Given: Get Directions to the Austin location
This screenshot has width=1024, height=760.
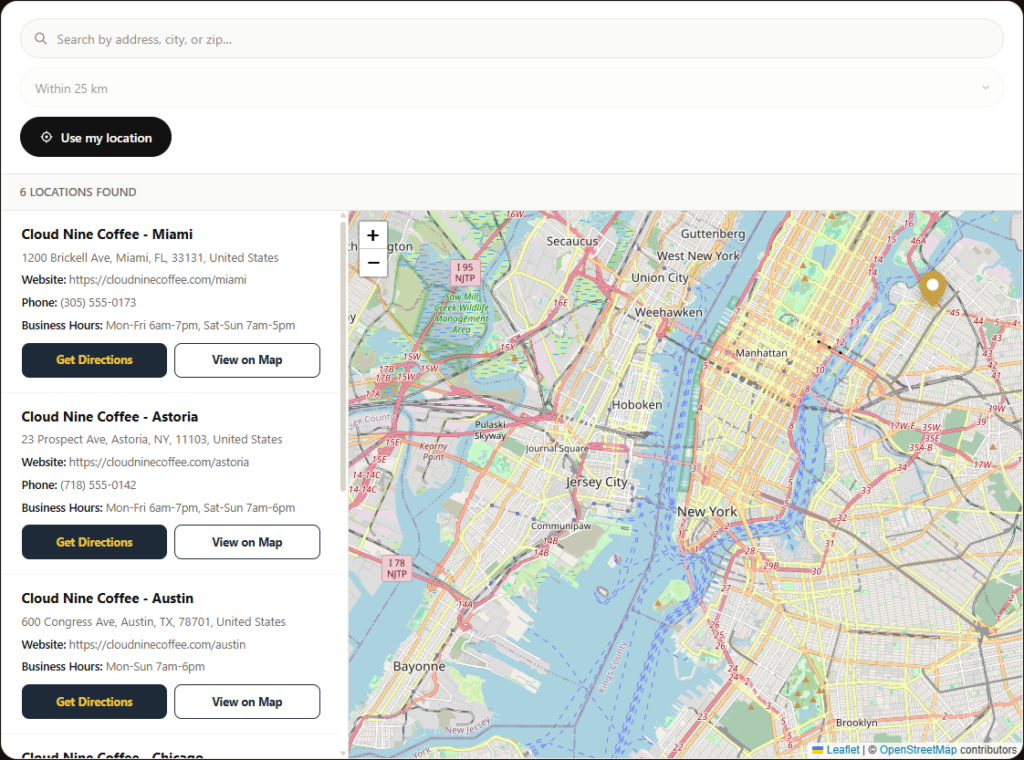Looking at the screenshot, I should [x=94, y=702].
